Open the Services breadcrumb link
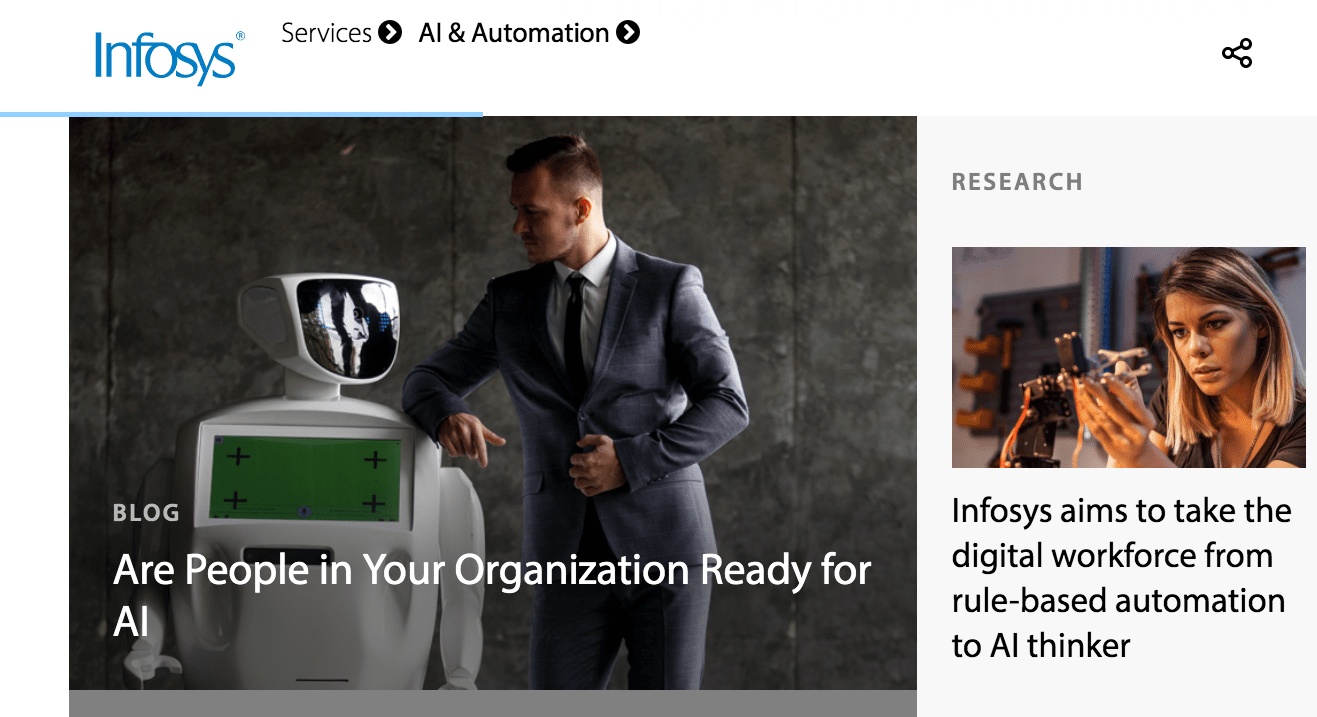This screenshot has width=1317, height=717. [x=326, y=33]
